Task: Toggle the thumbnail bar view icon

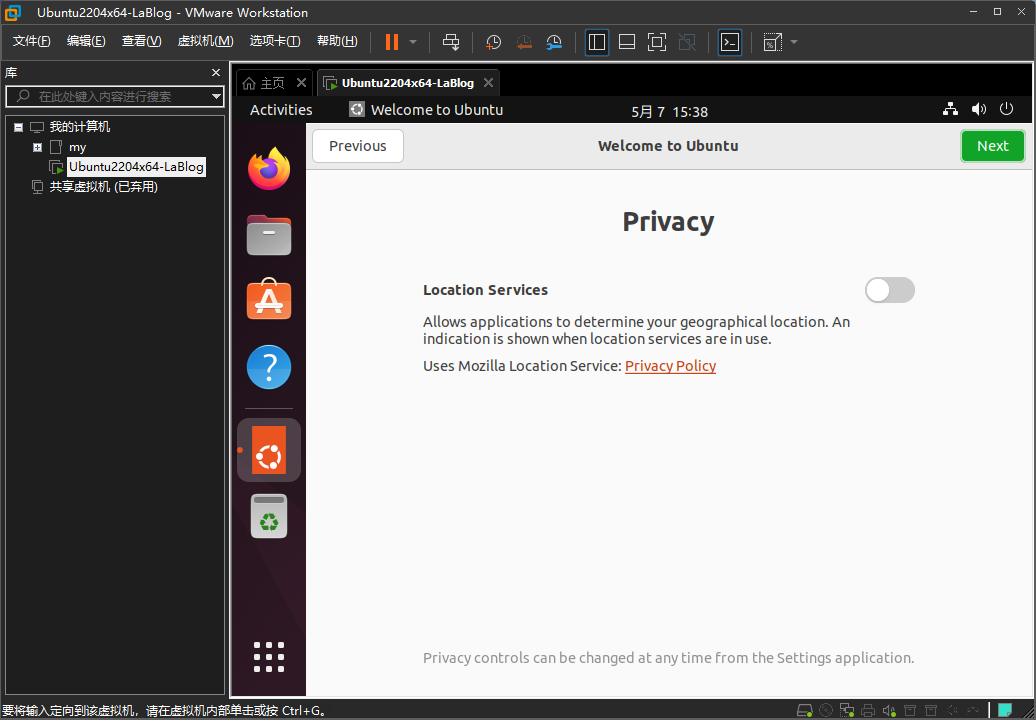Action: tap(627, 42)
